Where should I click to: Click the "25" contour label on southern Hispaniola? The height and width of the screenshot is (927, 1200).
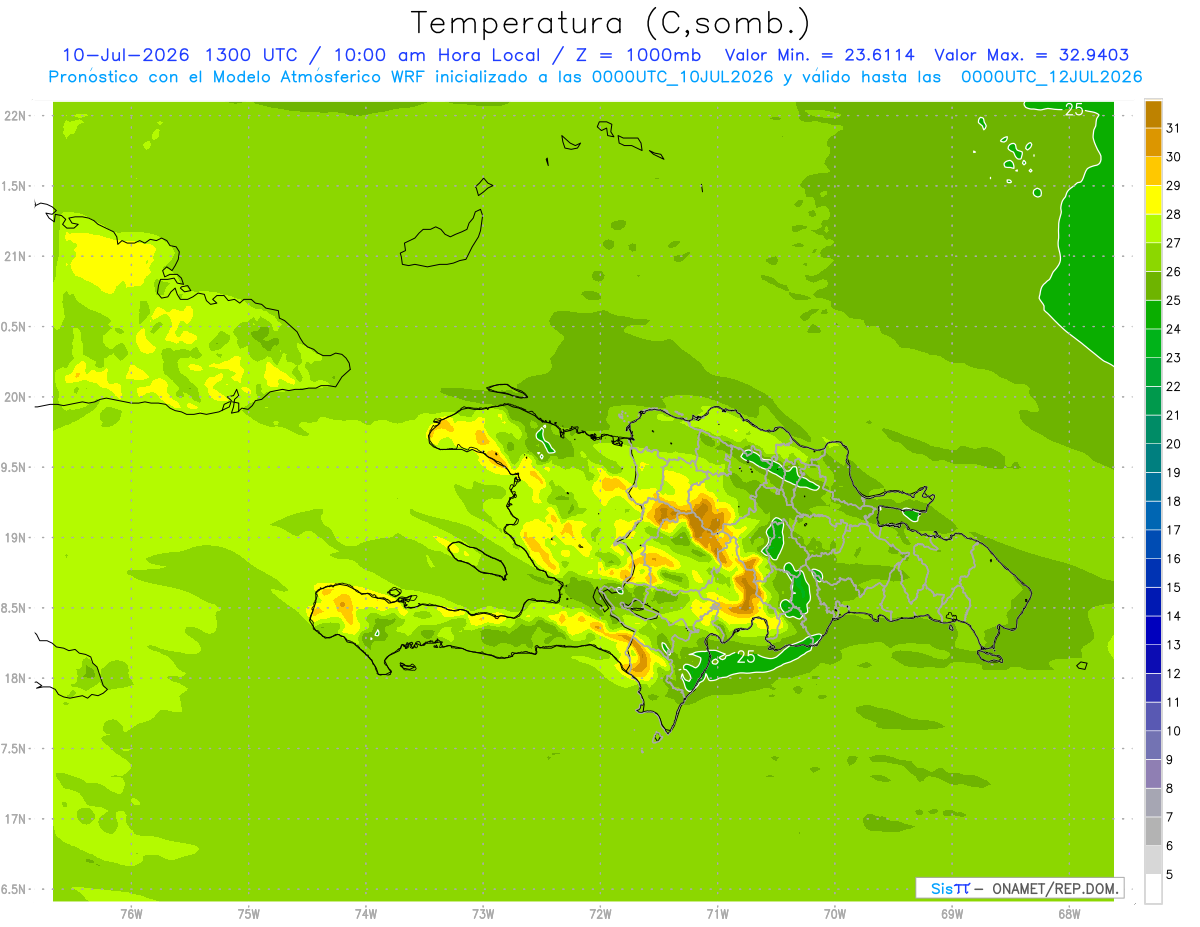click(745, 657)
